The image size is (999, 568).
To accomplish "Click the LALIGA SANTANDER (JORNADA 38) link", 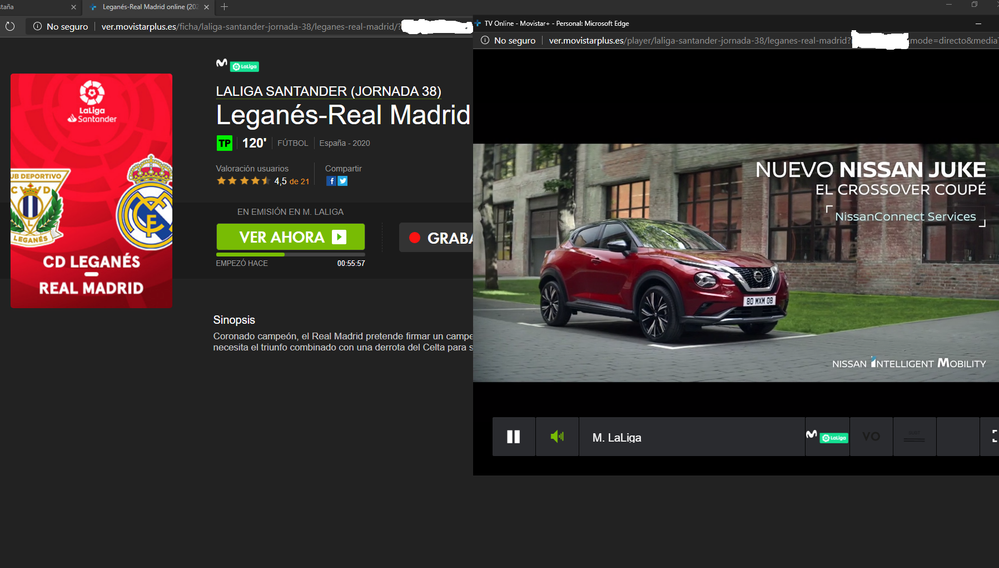I will pos(328,91).
